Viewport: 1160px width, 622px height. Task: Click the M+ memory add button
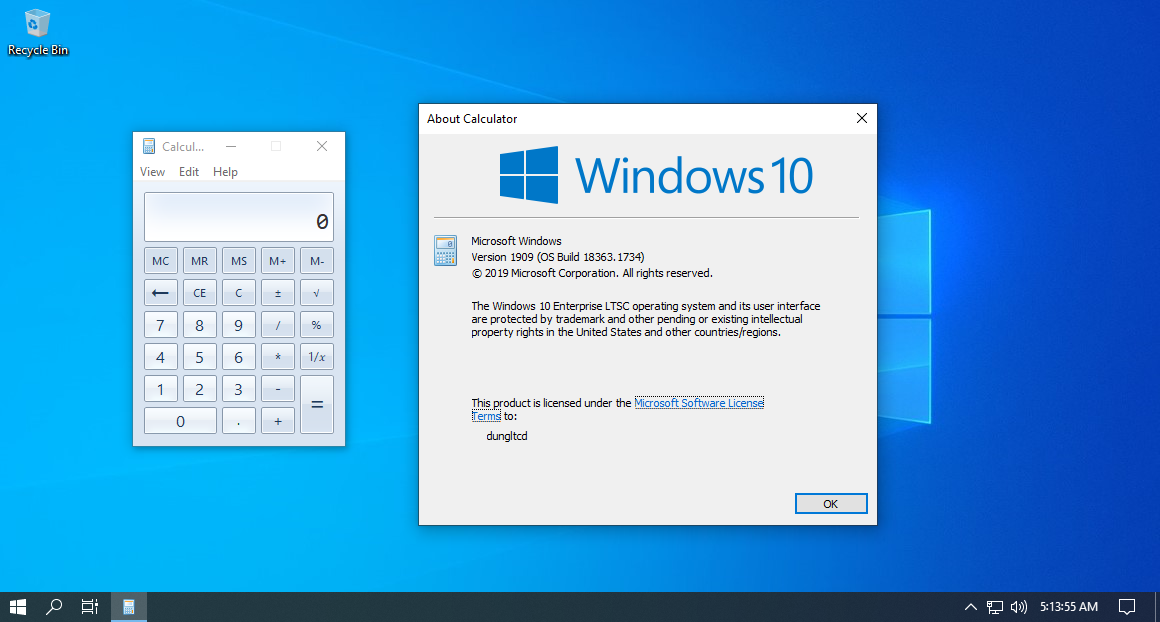(277, 261)
